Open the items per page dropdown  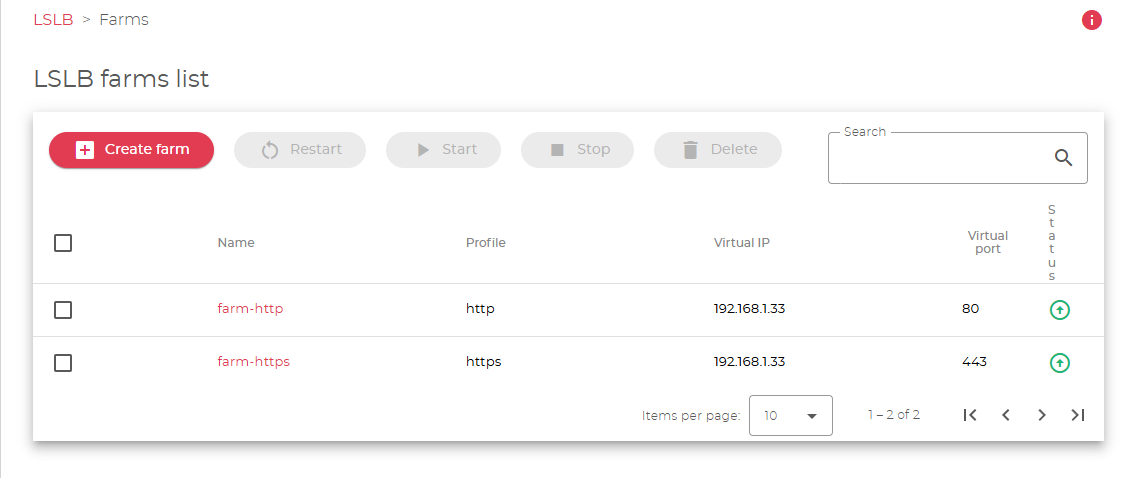(790, 415)
